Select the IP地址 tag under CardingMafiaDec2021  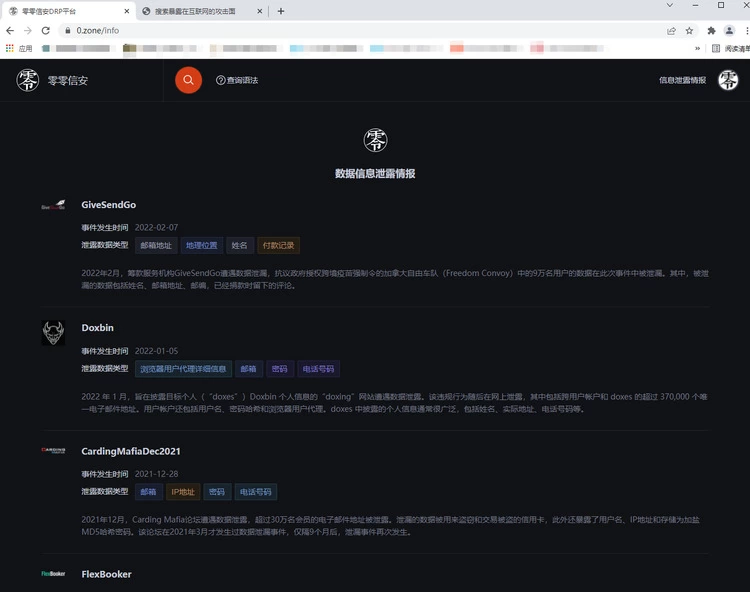[x=183, y=492]
